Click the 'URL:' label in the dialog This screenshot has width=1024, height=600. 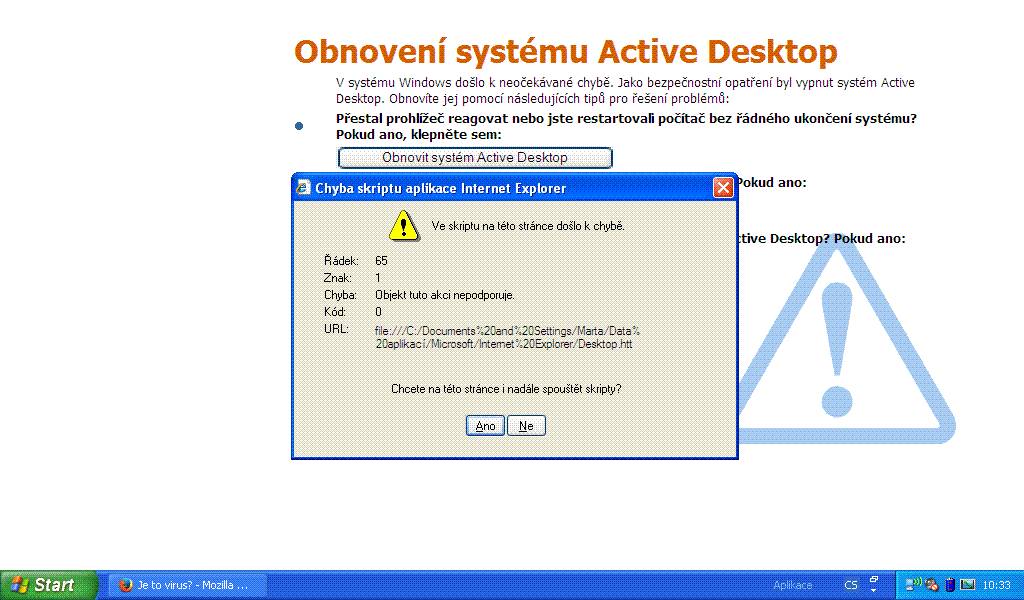point(336,329)
